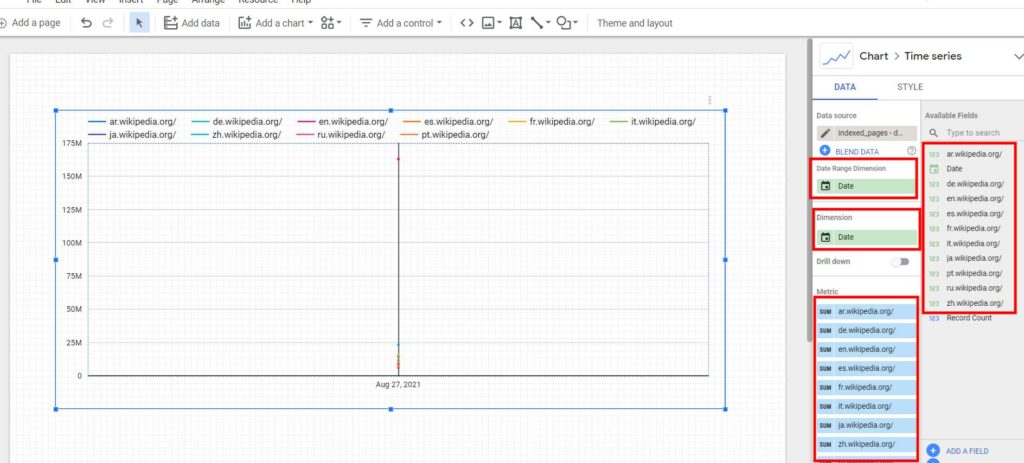Click the Aug 27, 2021 axis label
Screen dimensions: 1024x463
(398, 385)
